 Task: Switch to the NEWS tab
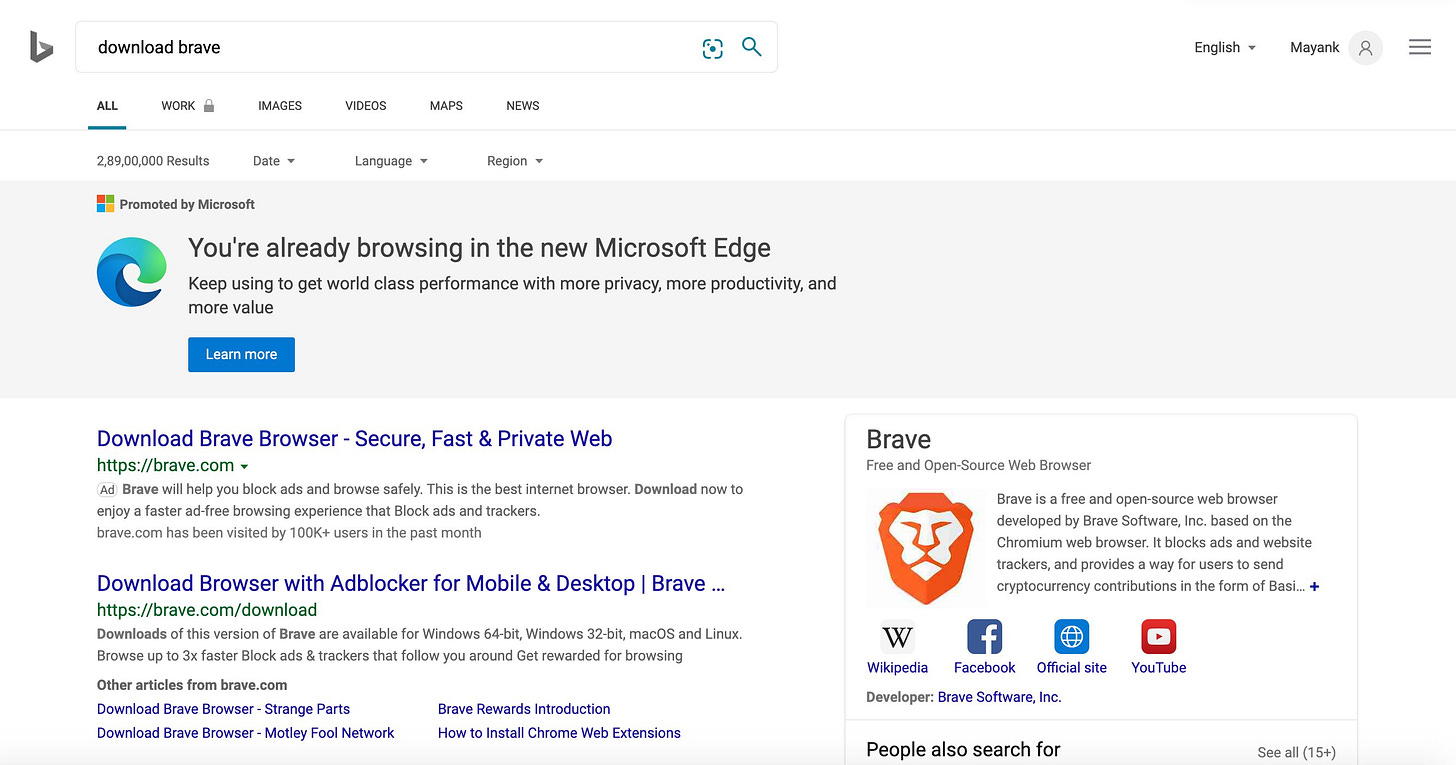click(523, 105)
